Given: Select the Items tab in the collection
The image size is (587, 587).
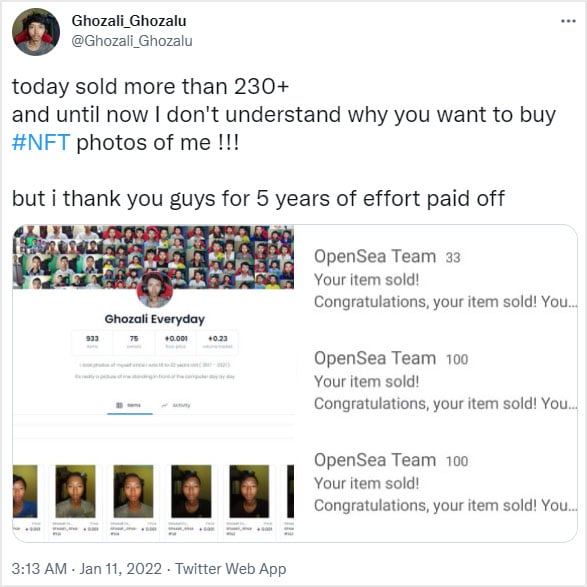Looking at the screenshot, I should (129, 405).
